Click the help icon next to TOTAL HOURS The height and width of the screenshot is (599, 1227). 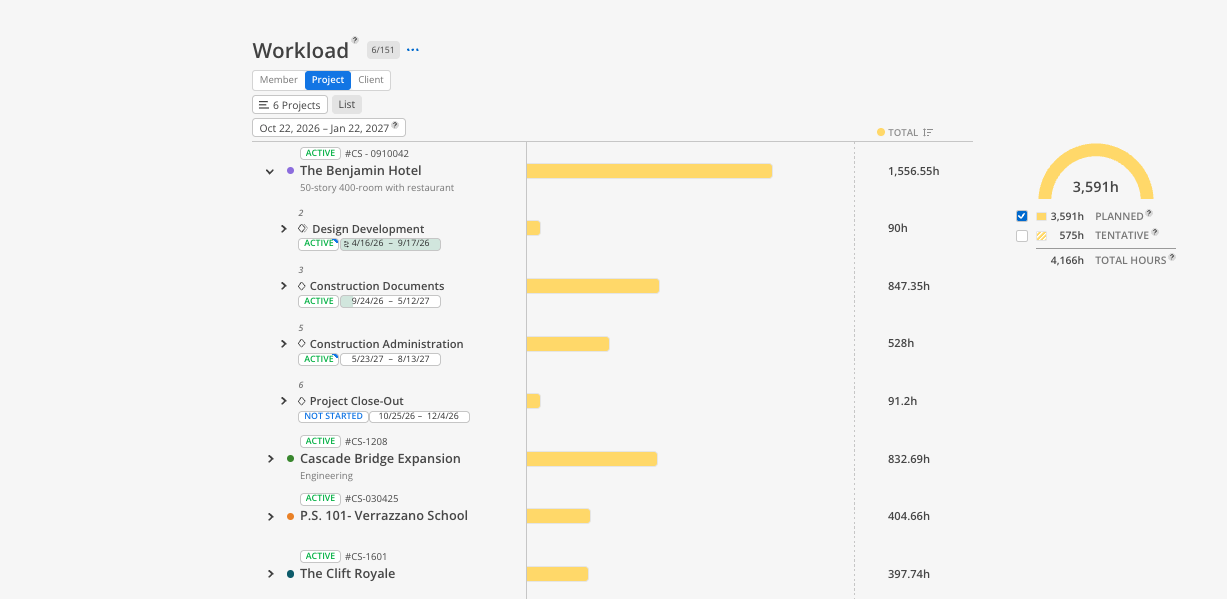point(1172,257)
